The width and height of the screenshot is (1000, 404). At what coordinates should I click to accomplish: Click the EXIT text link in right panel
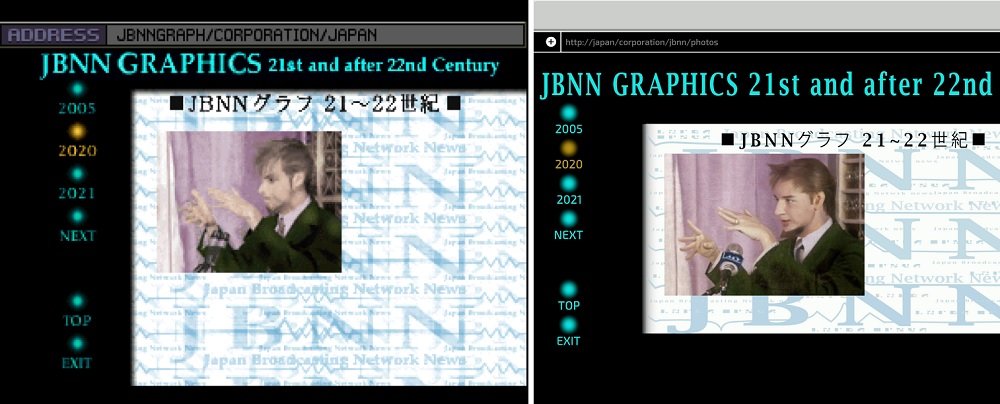[x=569, y=341]
